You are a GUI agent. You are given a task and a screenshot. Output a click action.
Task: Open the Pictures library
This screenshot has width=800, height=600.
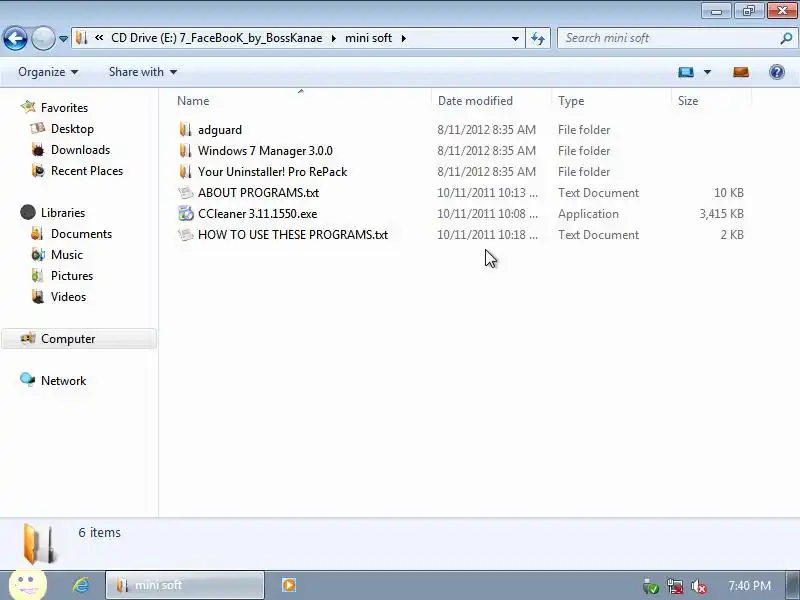coord(72,276)
